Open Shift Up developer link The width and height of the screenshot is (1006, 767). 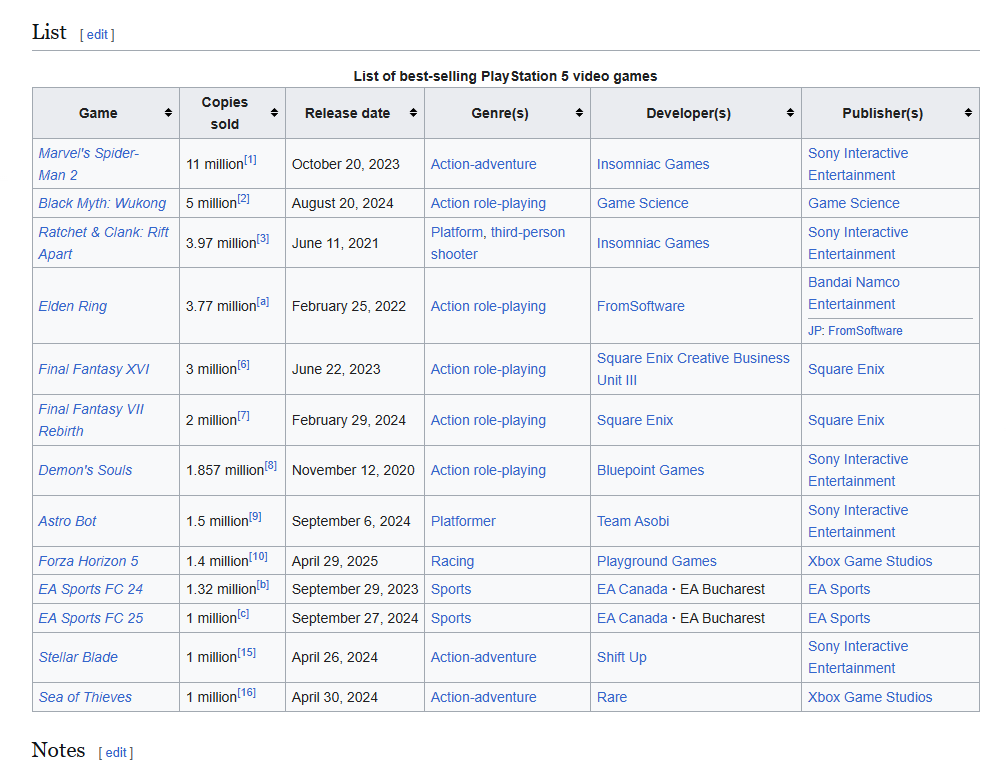coord(622,657)
